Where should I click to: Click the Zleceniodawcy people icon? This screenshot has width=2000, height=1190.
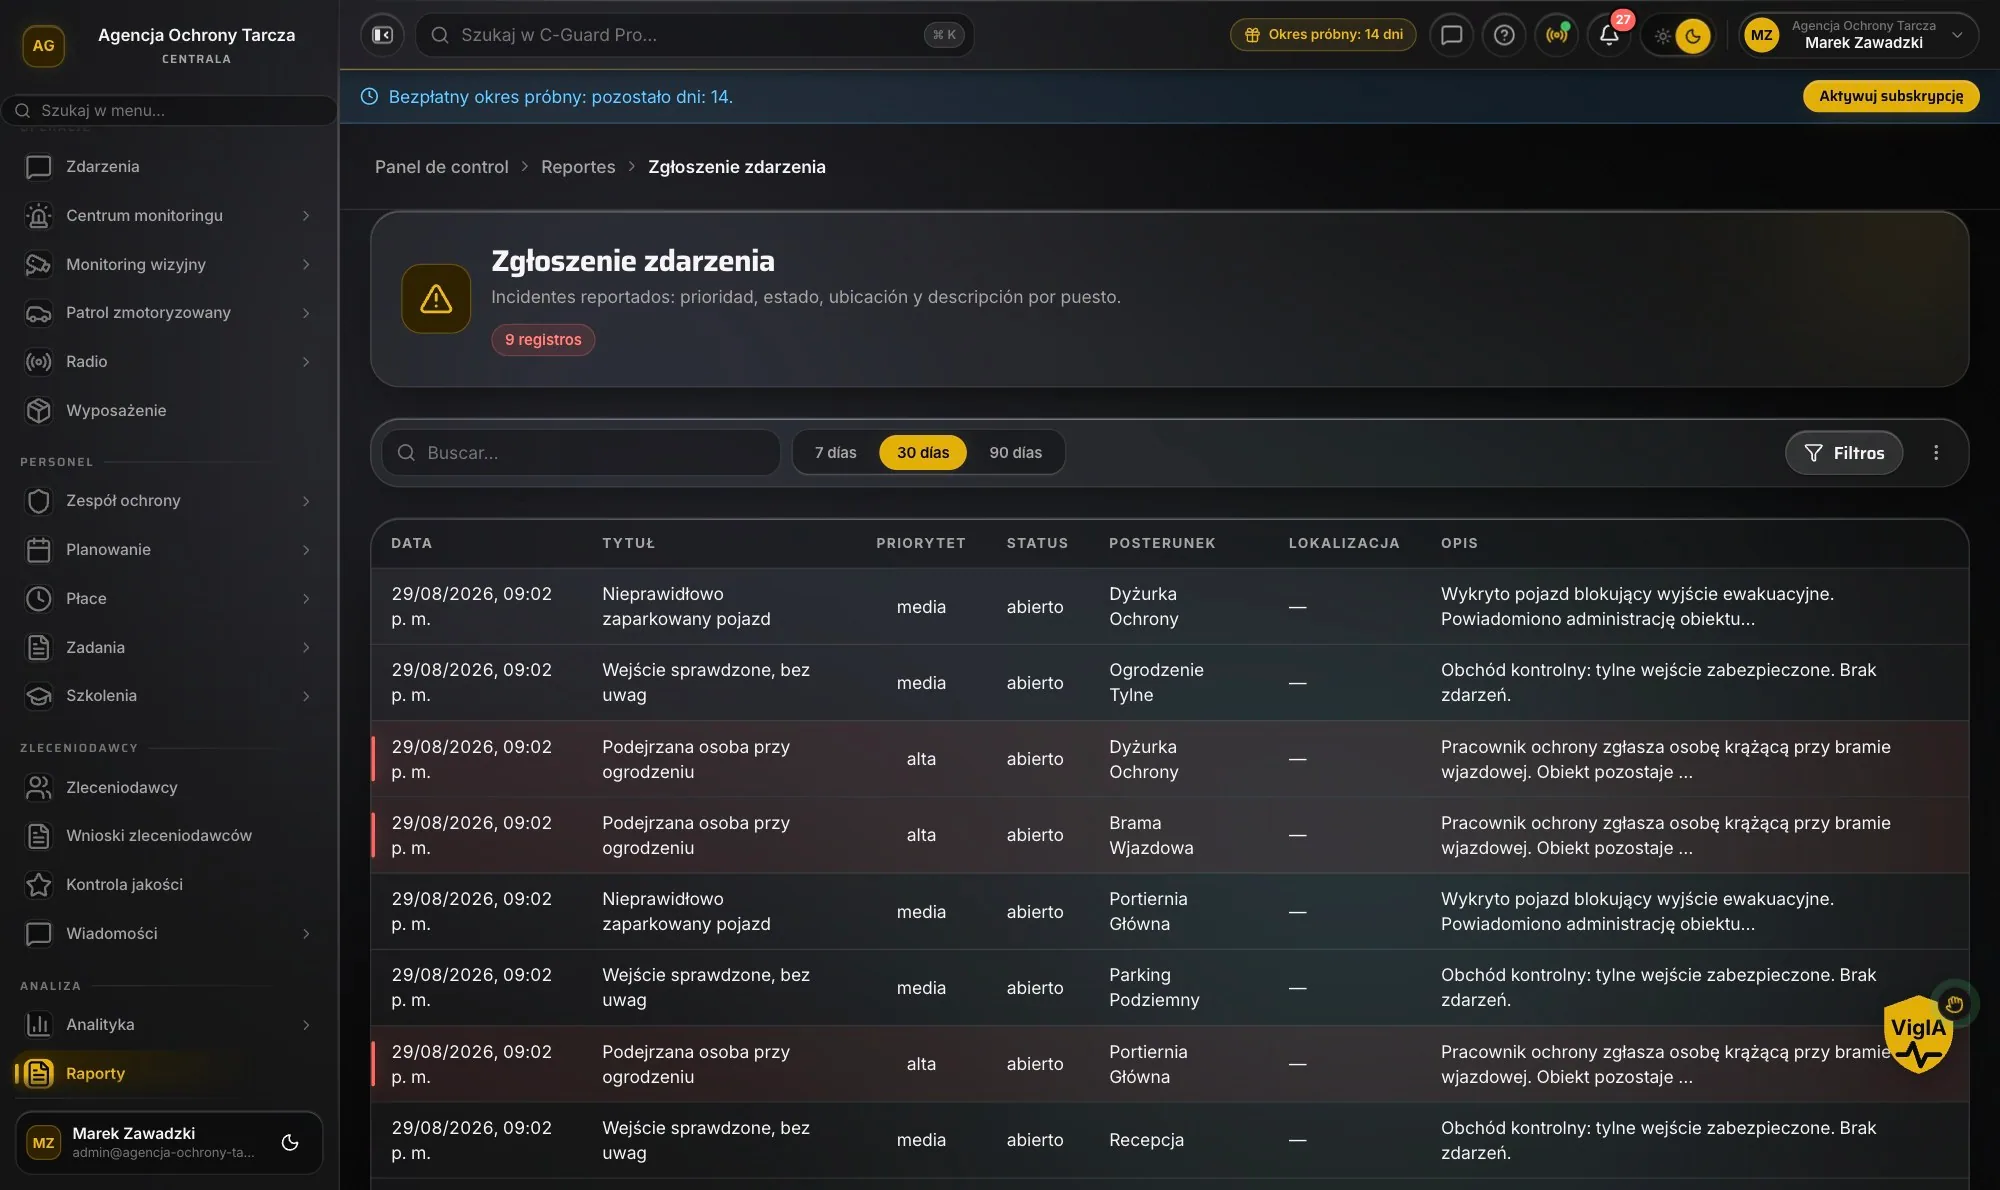[x=38, y=788]
